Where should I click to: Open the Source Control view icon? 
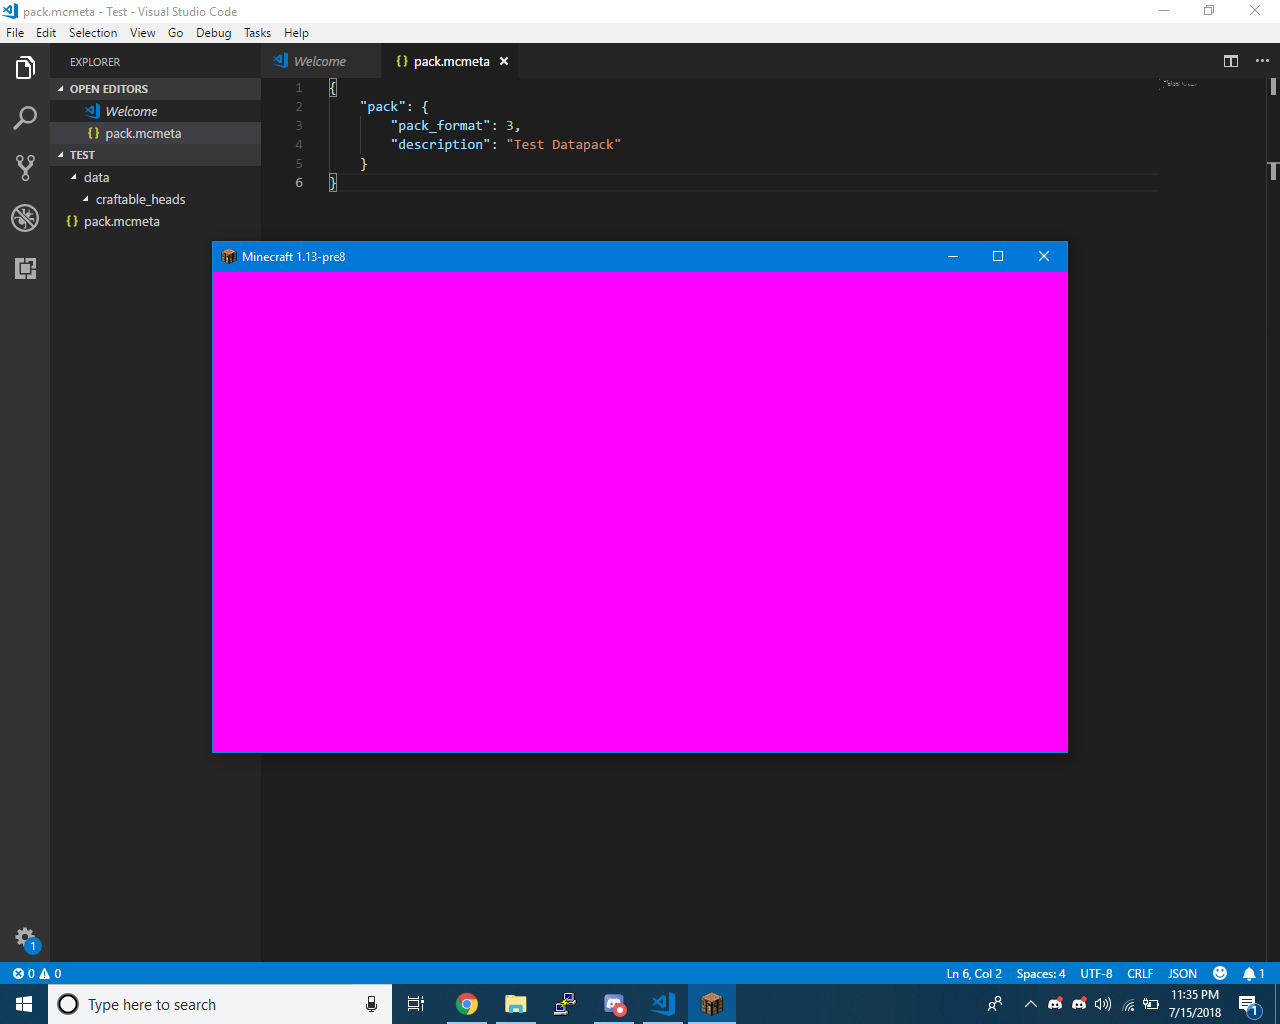[x=25, y=168]
